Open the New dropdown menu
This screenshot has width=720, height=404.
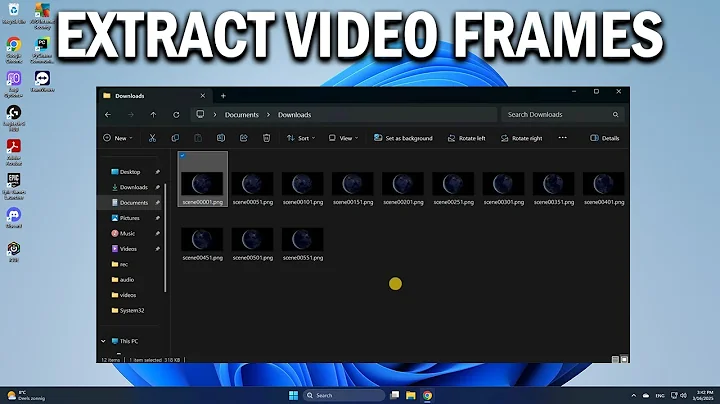pyautogui.click(x=118, y=138)
